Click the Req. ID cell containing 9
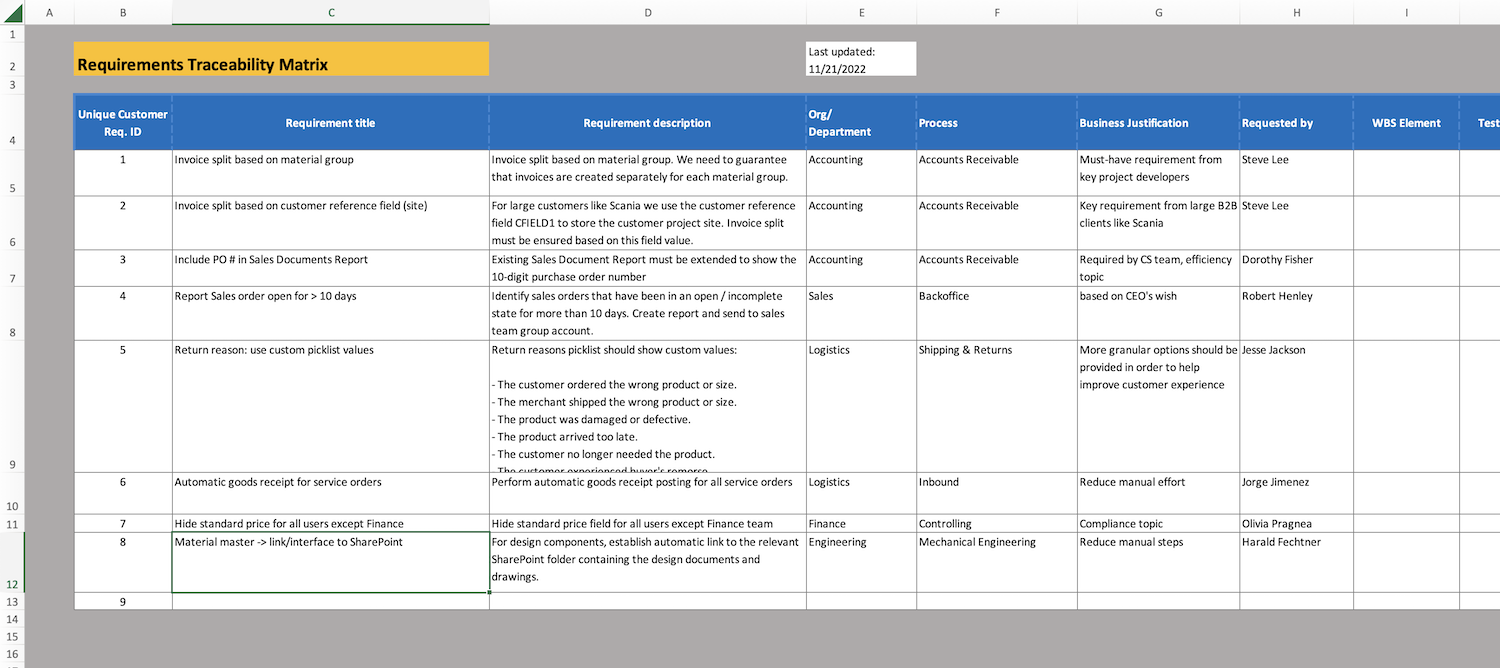 (x=123, y=601)
